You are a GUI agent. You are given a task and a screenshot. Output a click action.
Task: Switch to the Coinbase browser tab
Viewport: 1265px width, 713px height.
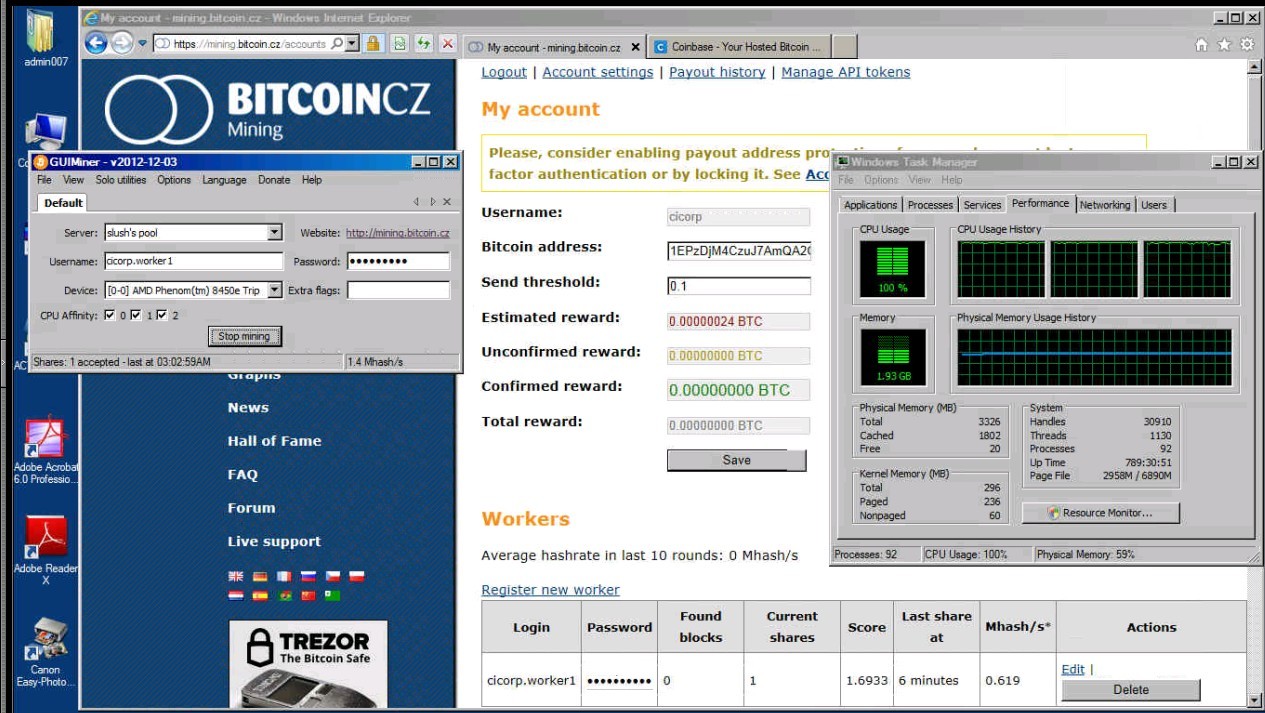[740, 47]
